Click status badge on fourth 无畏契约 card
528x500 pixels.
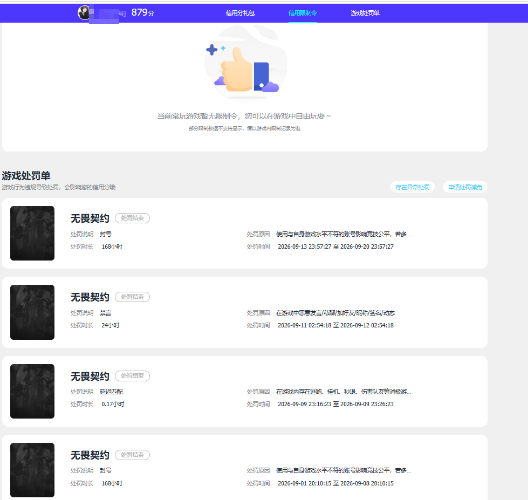132,455
